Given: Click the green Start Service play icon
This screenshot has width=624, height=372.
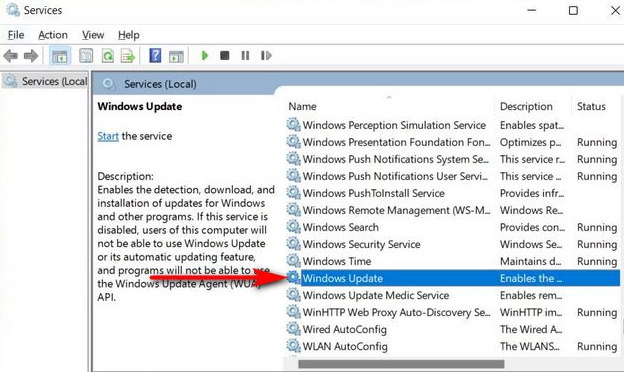Looking at the screenshot, I should tap(205, 55).
